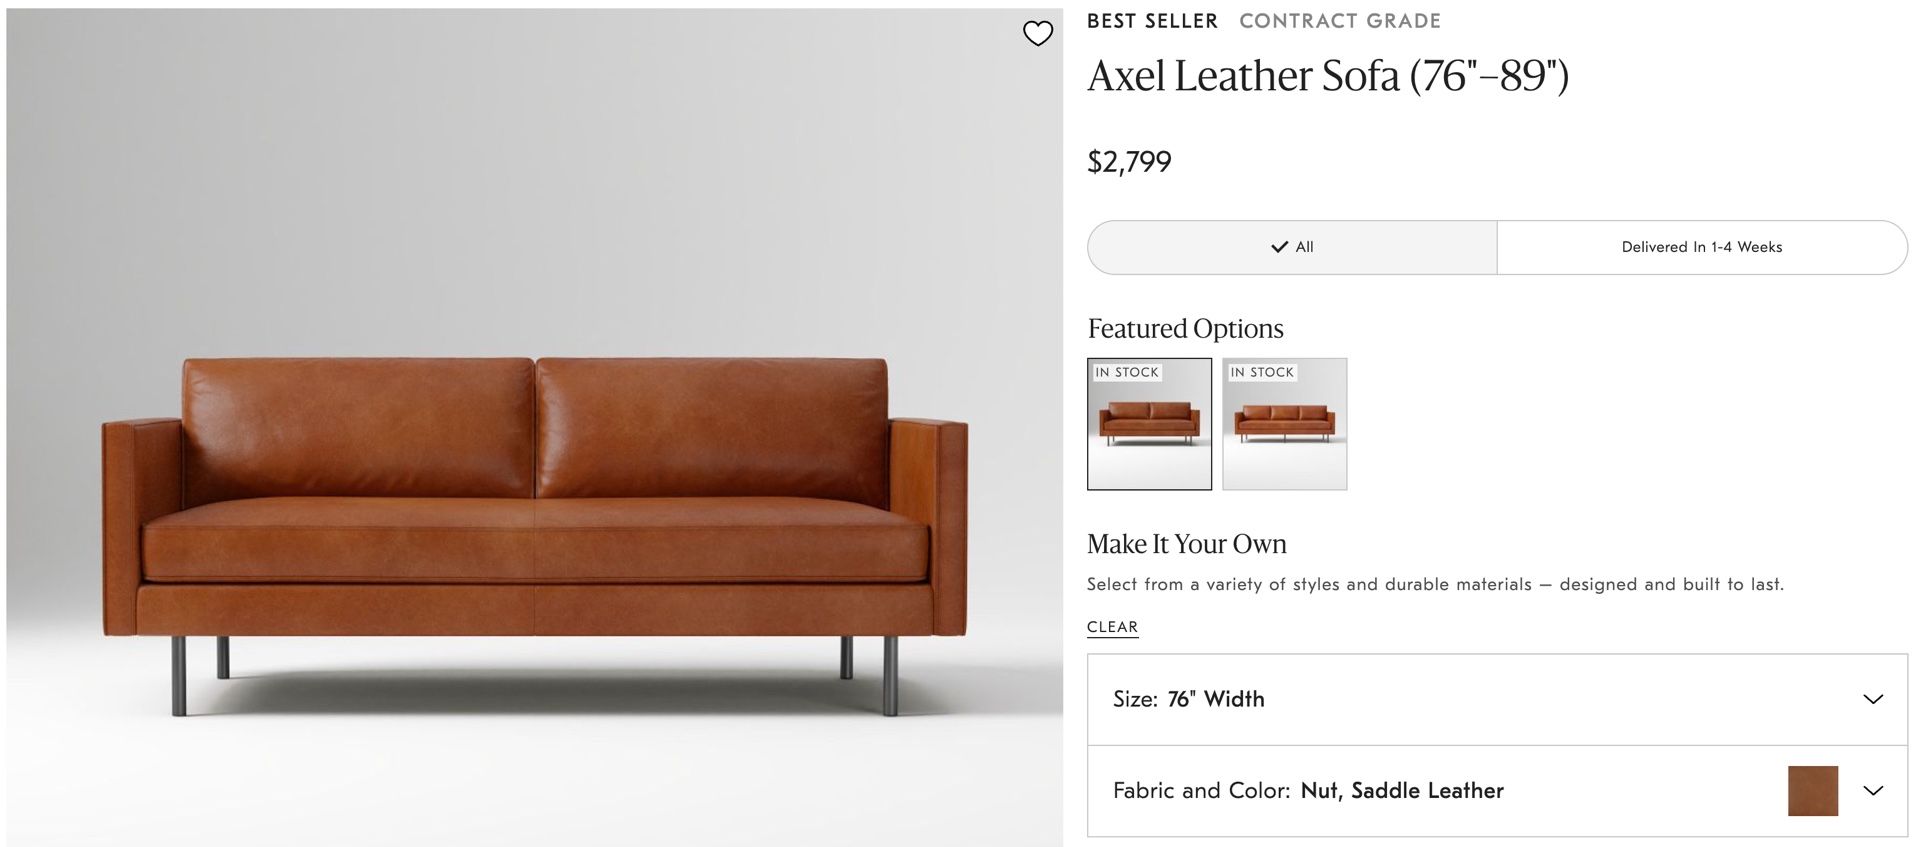The height and width of the screenshot is (847, 1920).
Task: Click the CLEAR link to reset selections
Action: tap(1112, 626)
